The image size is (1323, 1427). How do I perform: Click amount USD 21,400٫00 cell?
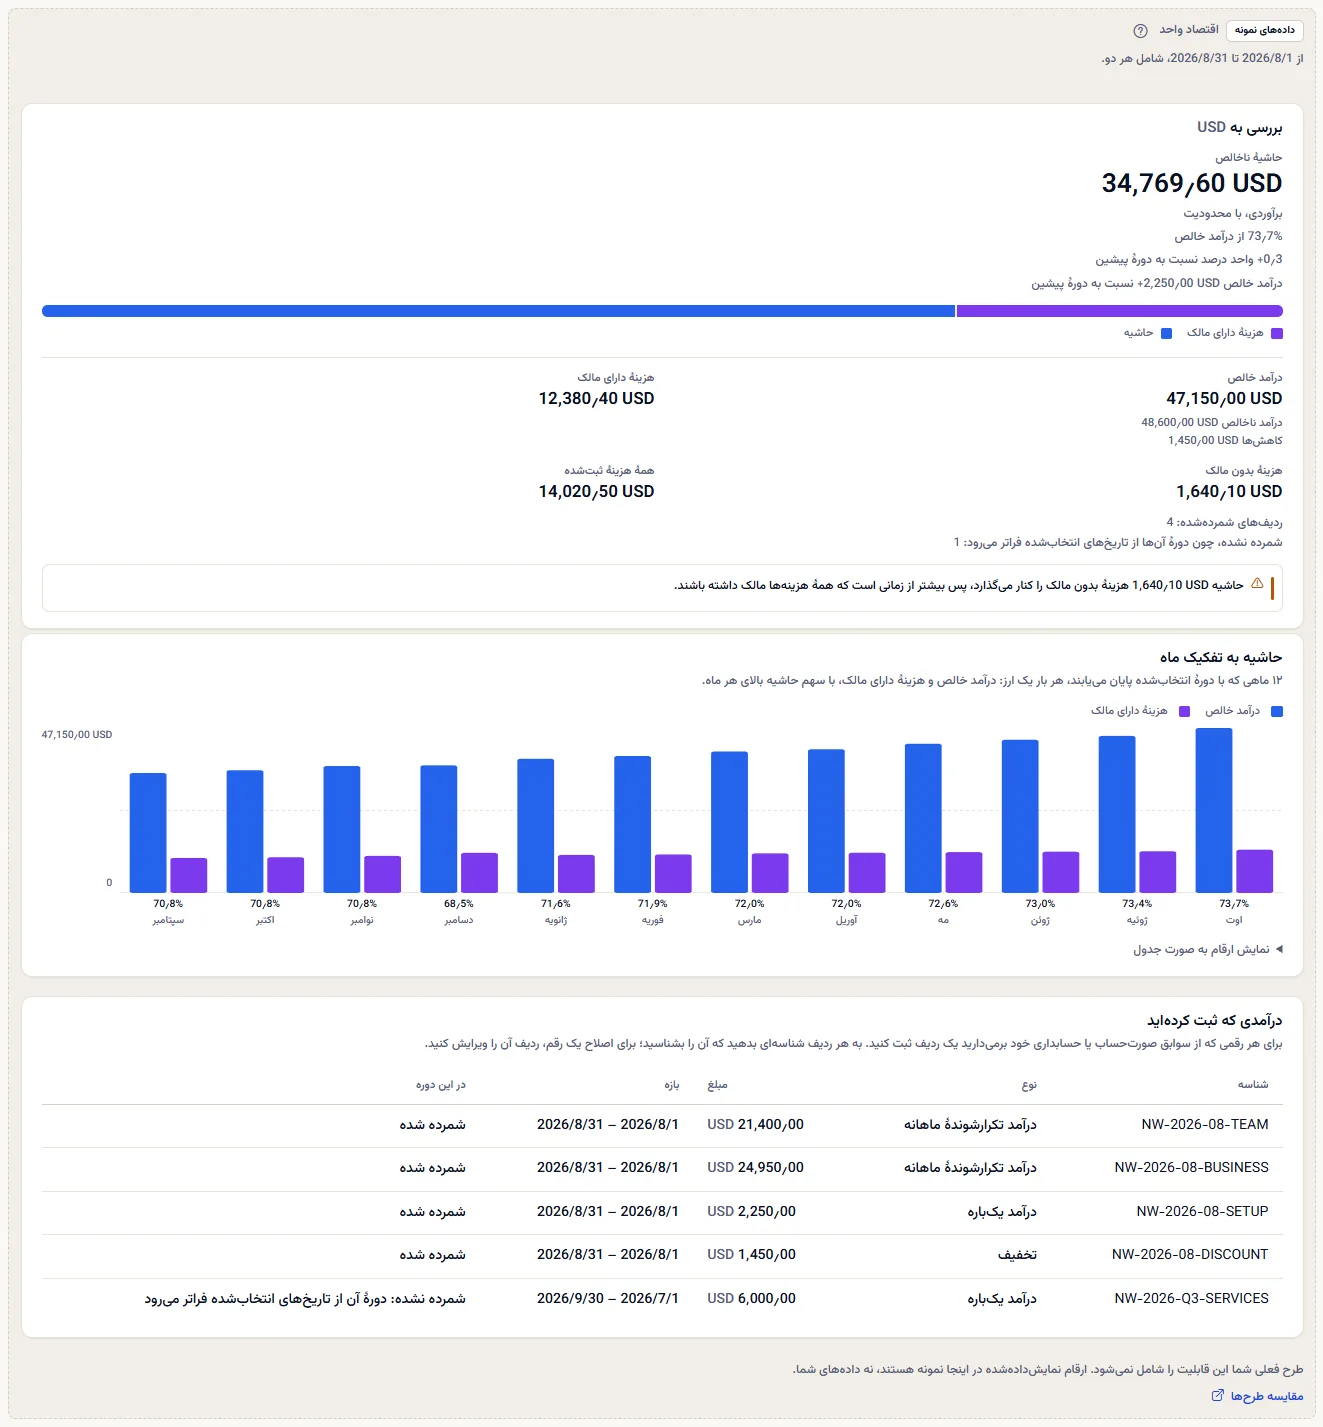(x=755, y=1125)
